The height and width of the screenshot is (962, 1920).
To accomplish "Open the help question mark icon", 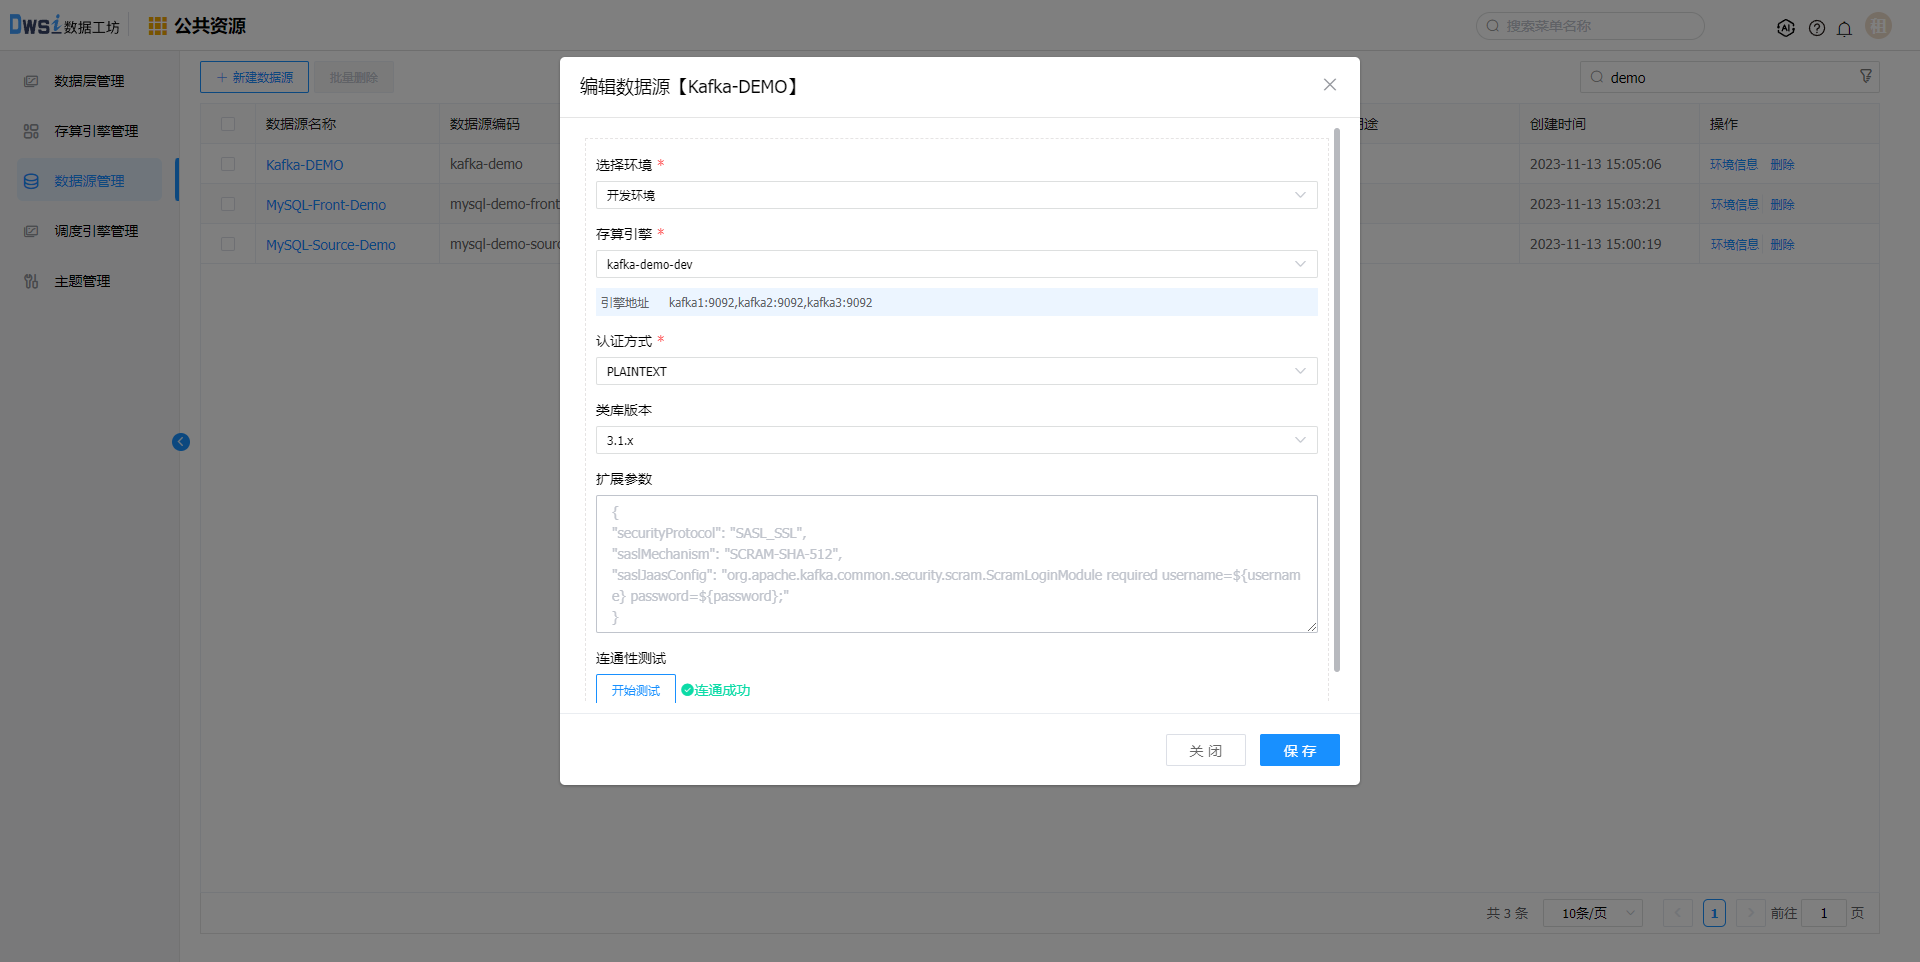I will pos(1817,28).
